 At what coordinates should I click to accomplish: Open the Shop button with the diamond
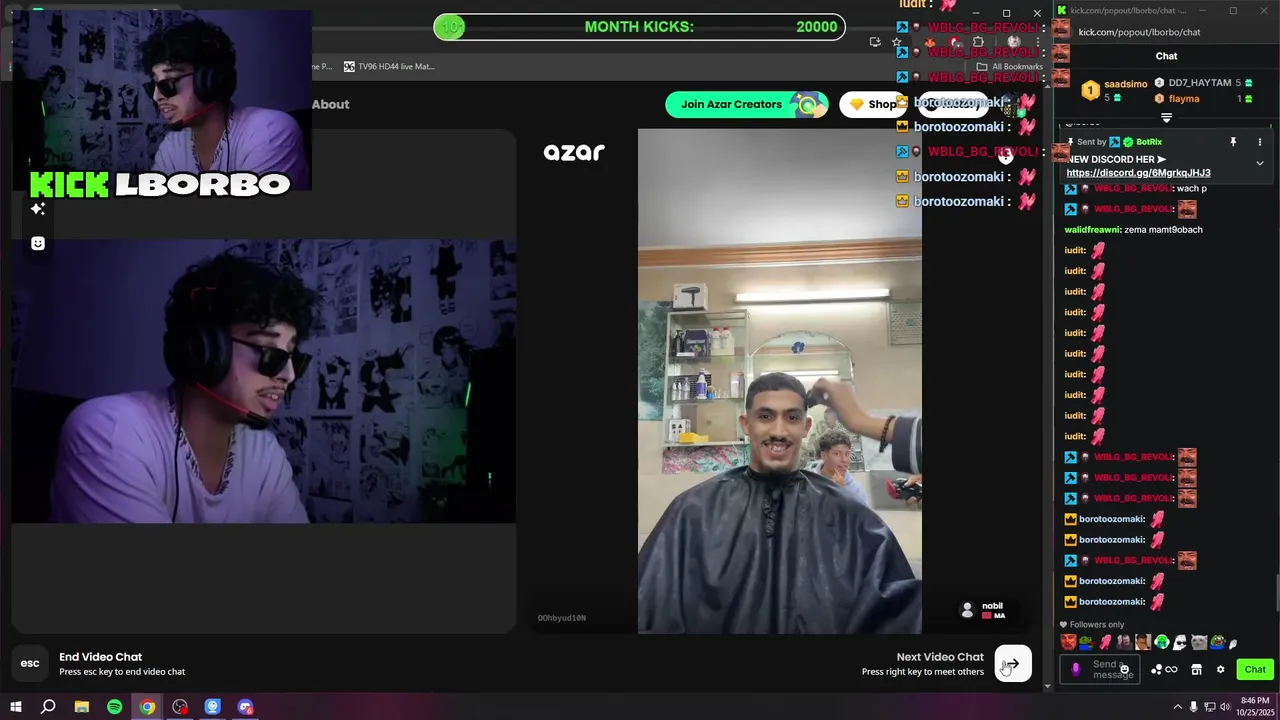[872, 104]
